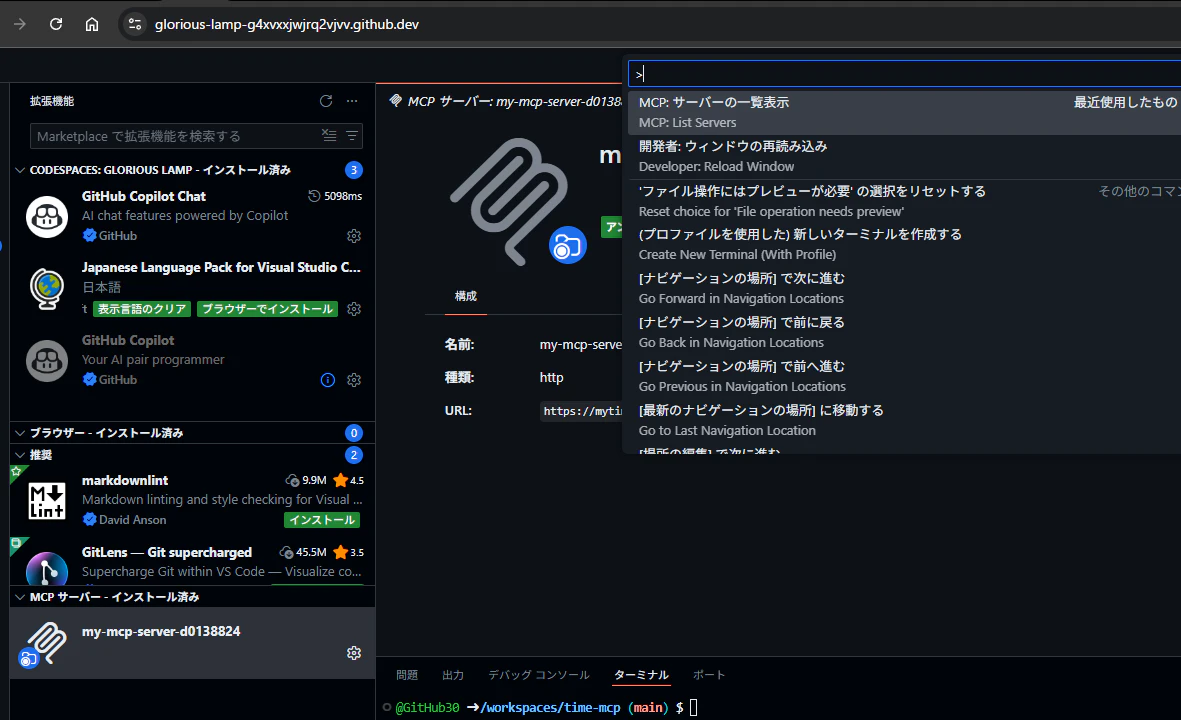
Task: Click the installed count badge showing 3
Action: pyautogui.click(x=354, y=170)
